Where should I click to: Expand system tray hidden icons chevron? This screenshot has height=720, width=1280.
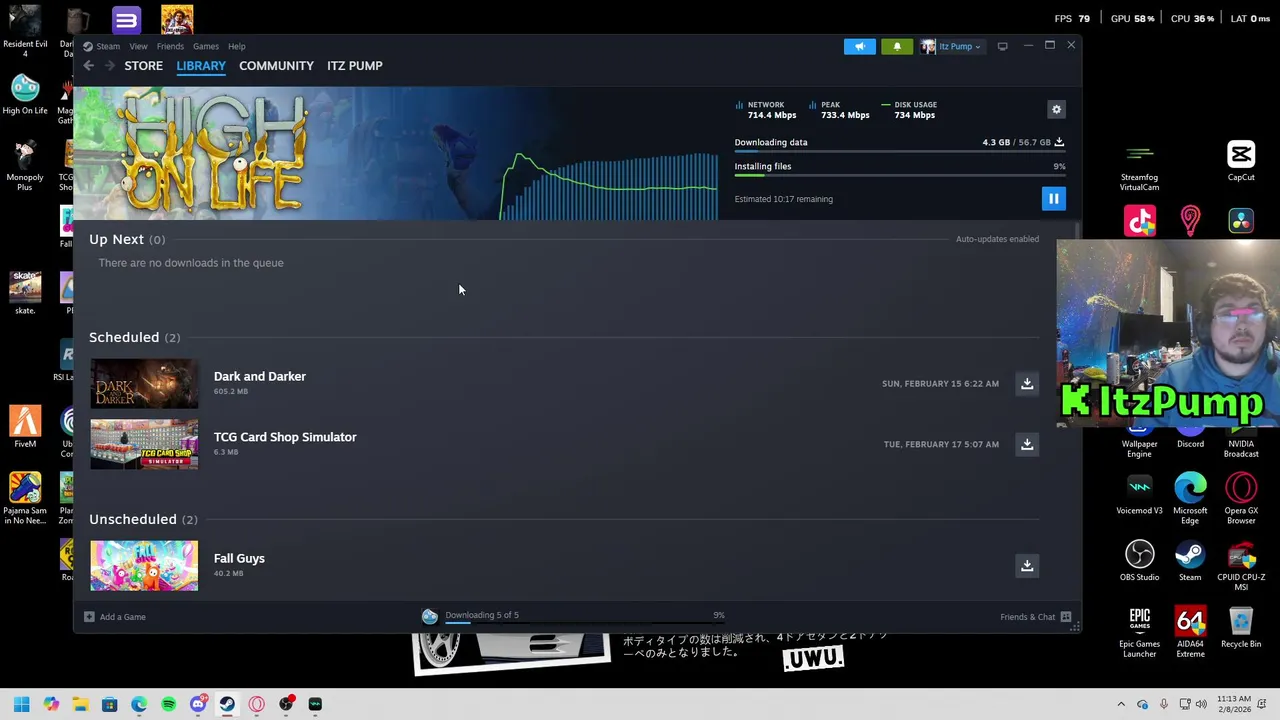pos(1121,704)
